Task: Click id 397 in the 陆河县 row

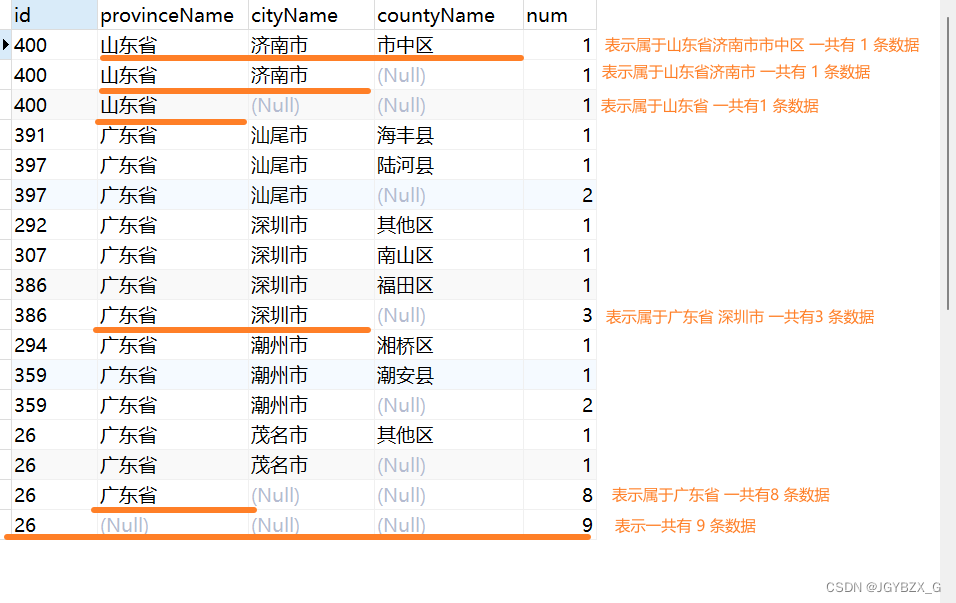Action: [x=54, y=165]
